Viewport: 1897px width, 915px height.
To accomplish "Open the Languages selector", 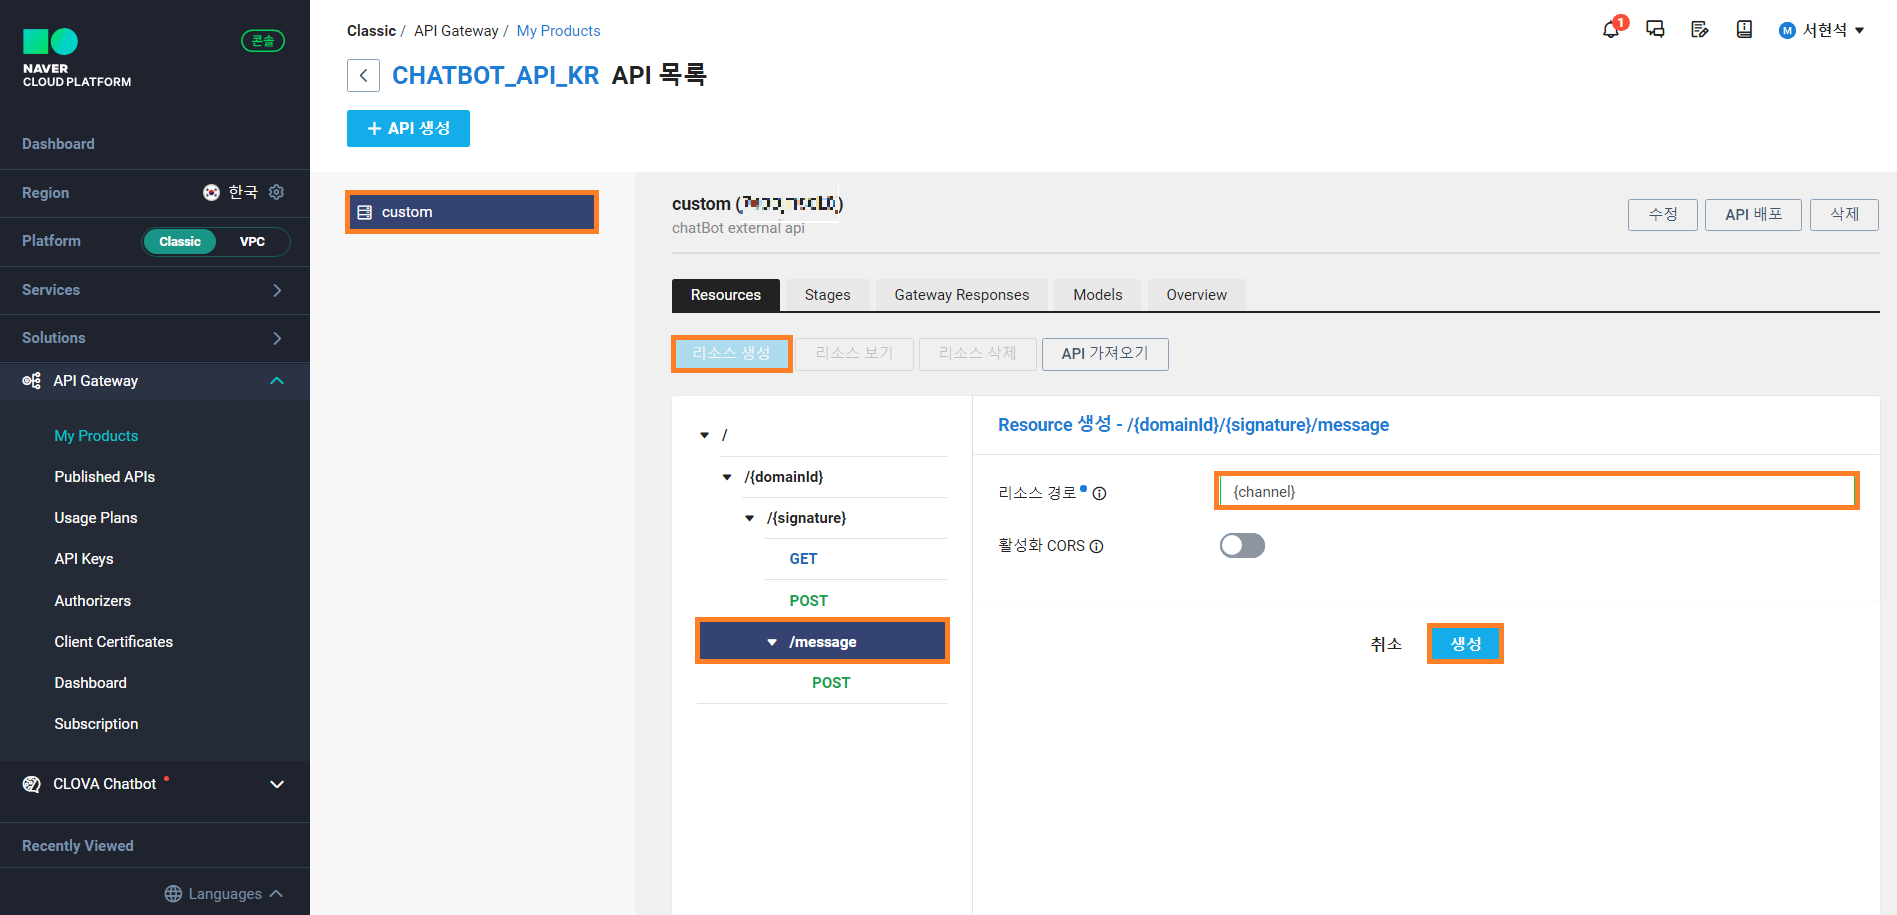I will (x=224, y=894).
